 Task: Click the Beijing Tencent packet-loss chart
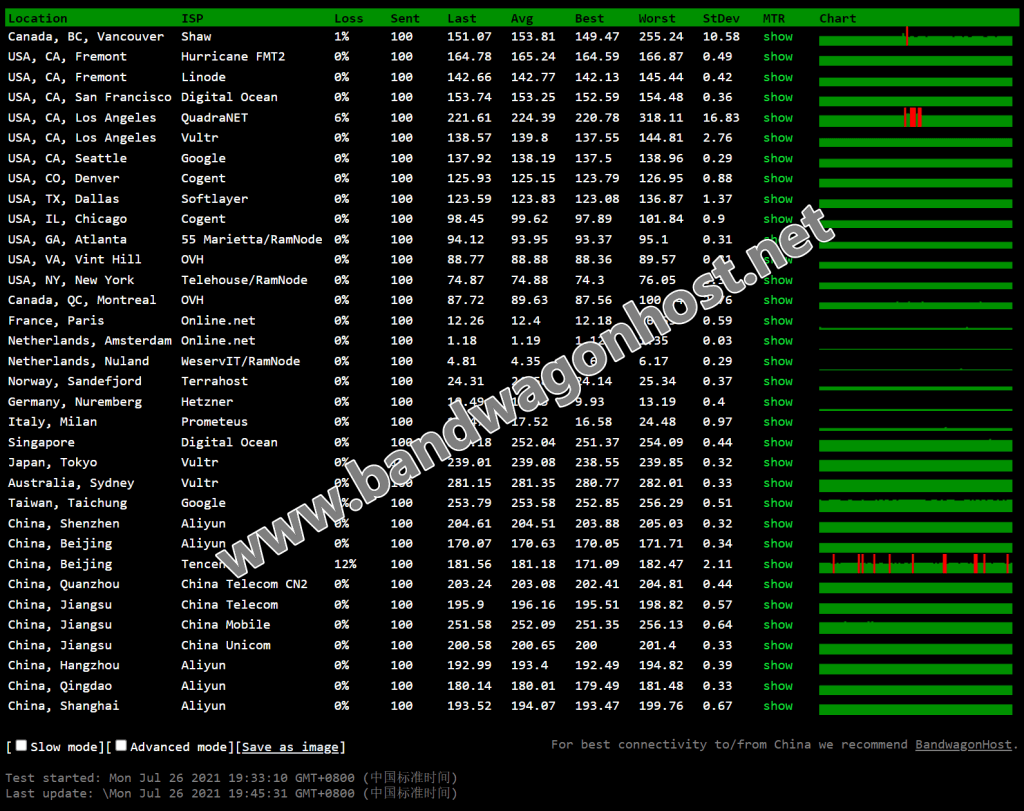coord(916,564)
